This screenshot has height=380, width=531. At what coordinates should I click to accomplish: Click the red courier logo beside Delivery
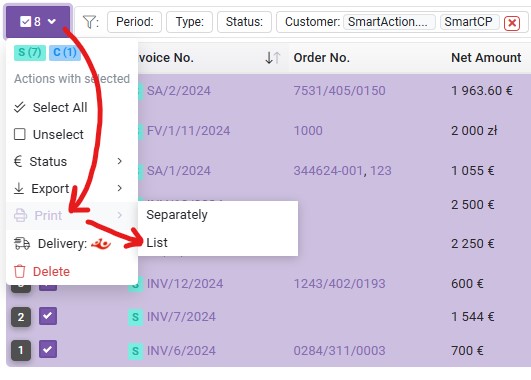pyautogui.click(x=101, y=243)
